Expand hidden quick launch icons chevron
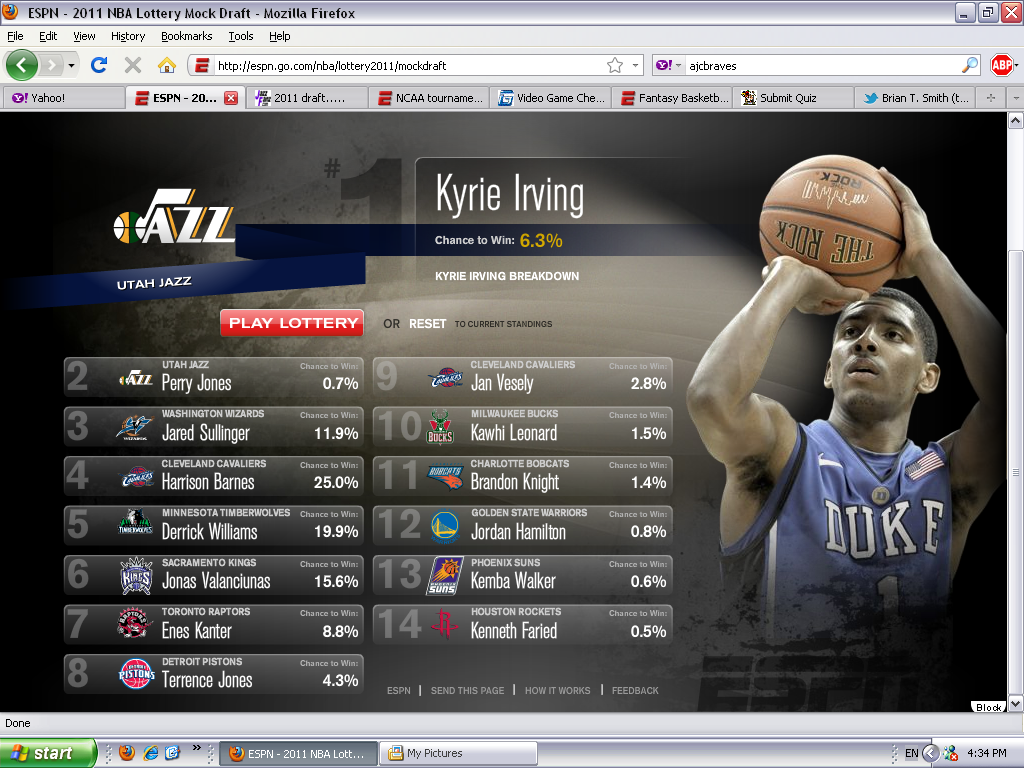The image size is (1024, 768). pos(197,748)
